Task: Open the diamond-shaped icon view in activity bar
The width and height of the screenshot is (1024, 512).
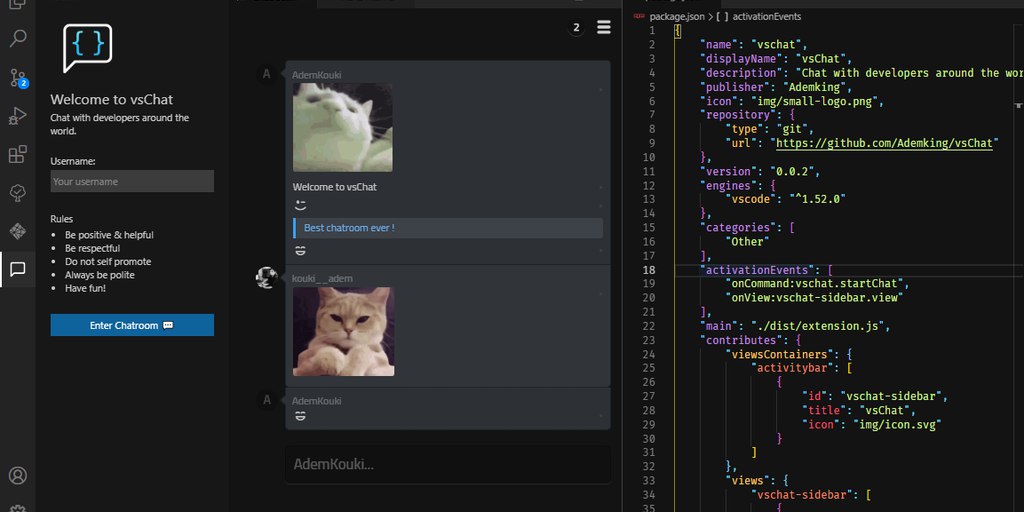Action: click(18, 231)
